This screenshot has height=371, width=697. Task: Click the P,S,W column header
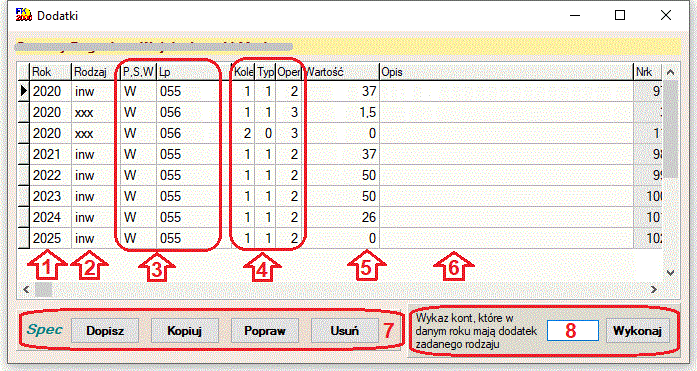138,72
